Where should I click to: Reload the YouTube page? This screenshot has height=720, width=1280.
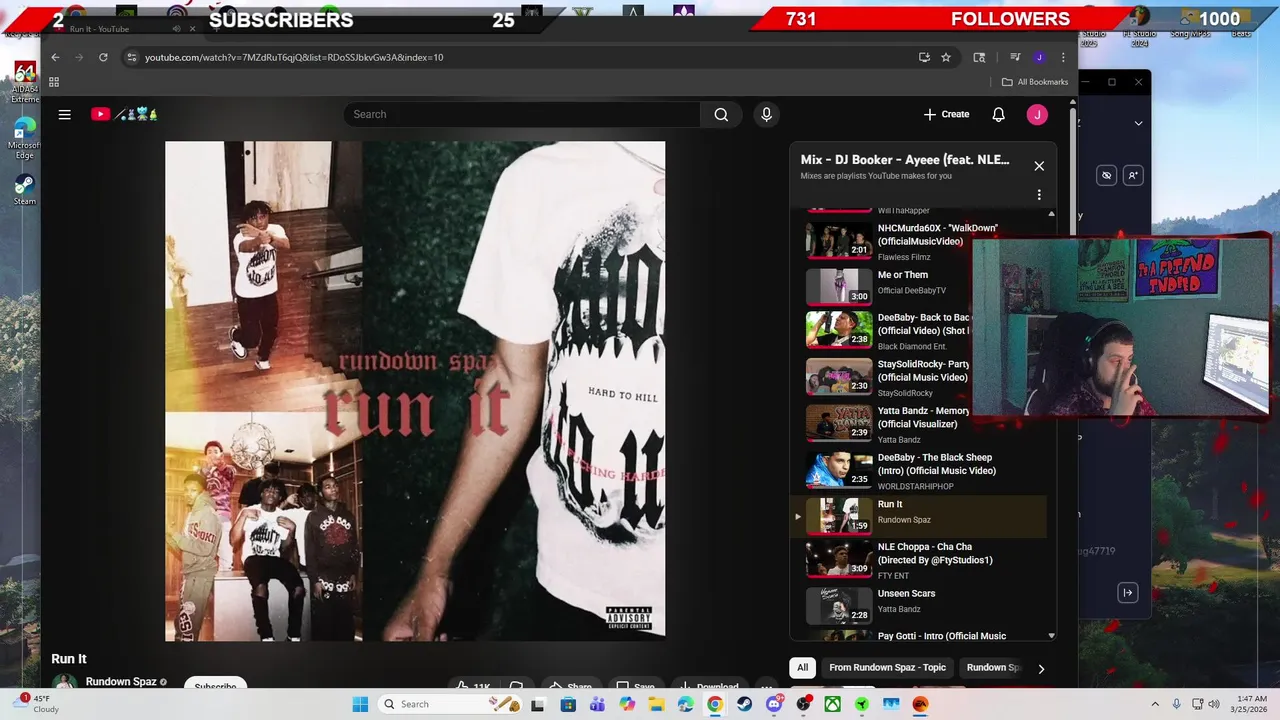[x=103, y=57]
